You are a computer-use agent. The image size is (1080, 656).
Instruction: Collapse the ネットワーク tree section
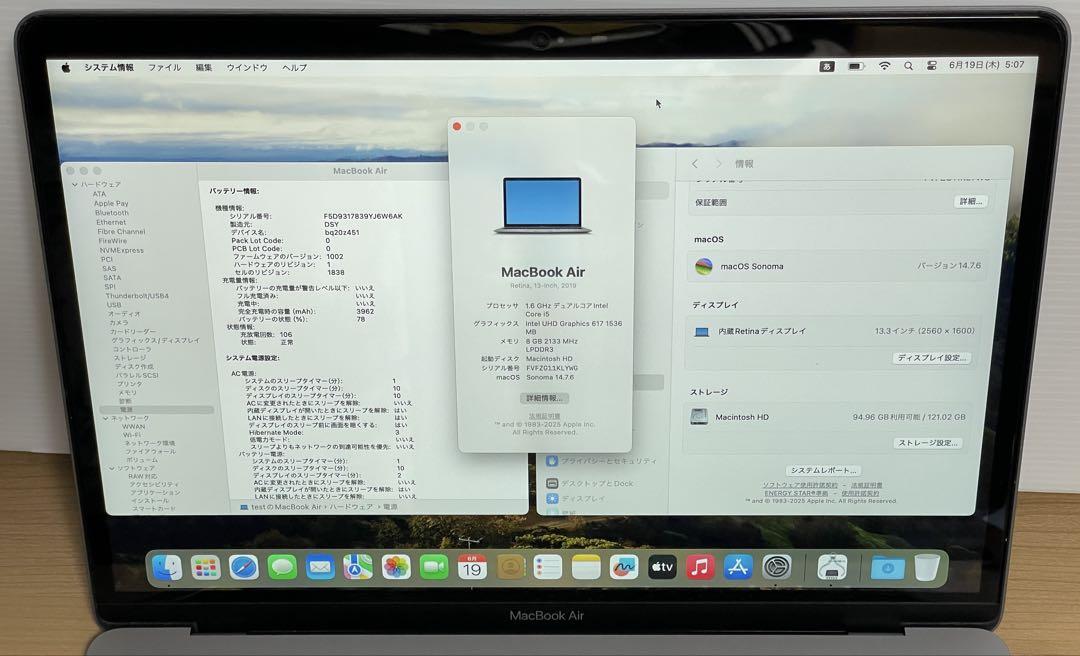(105, 418)
